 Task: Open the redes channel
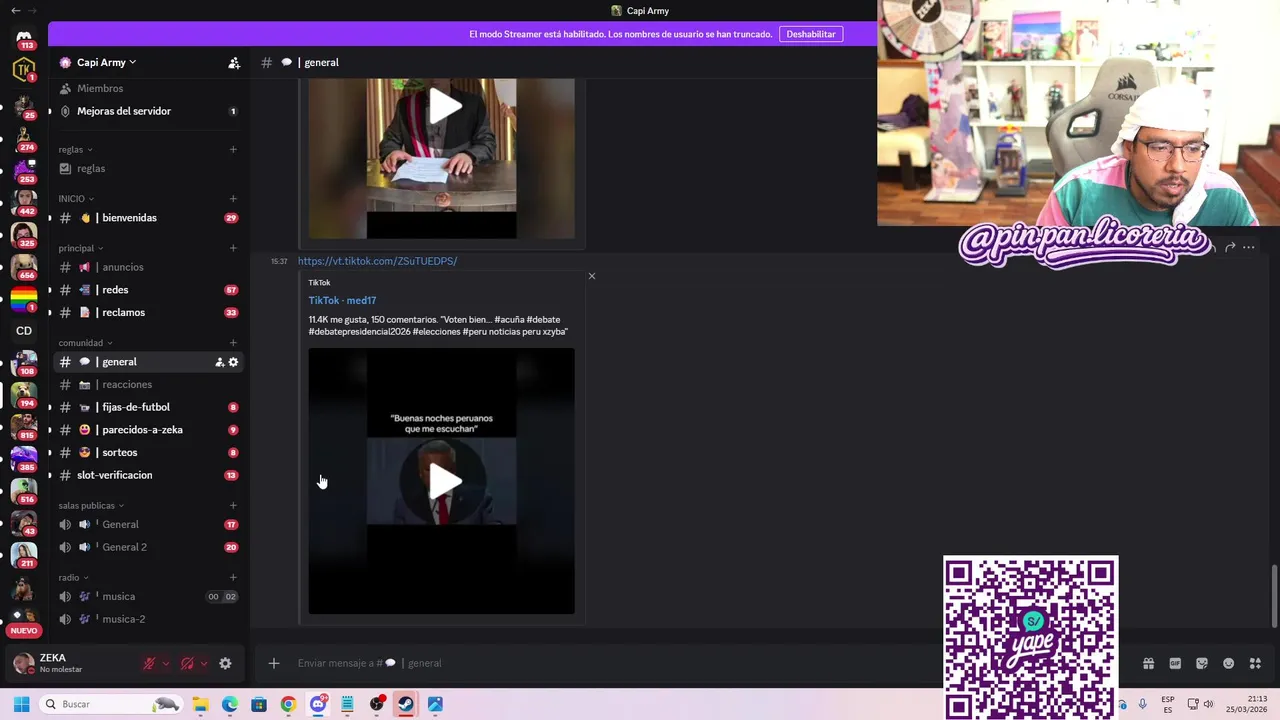[149, 290]
